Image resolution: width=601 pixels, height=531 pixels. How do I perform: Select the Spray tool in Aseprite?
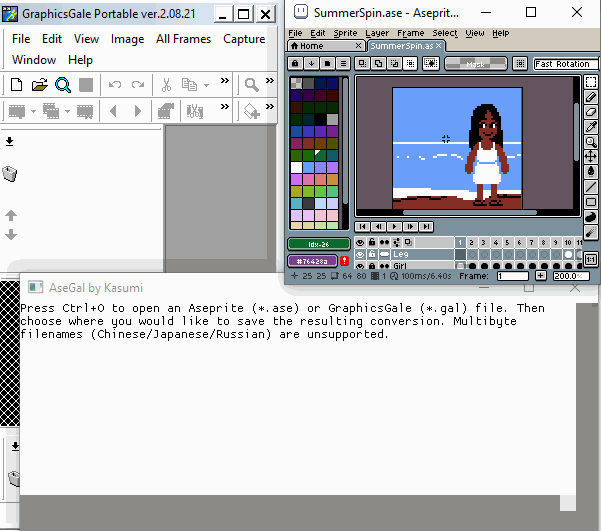click(591, 232)
